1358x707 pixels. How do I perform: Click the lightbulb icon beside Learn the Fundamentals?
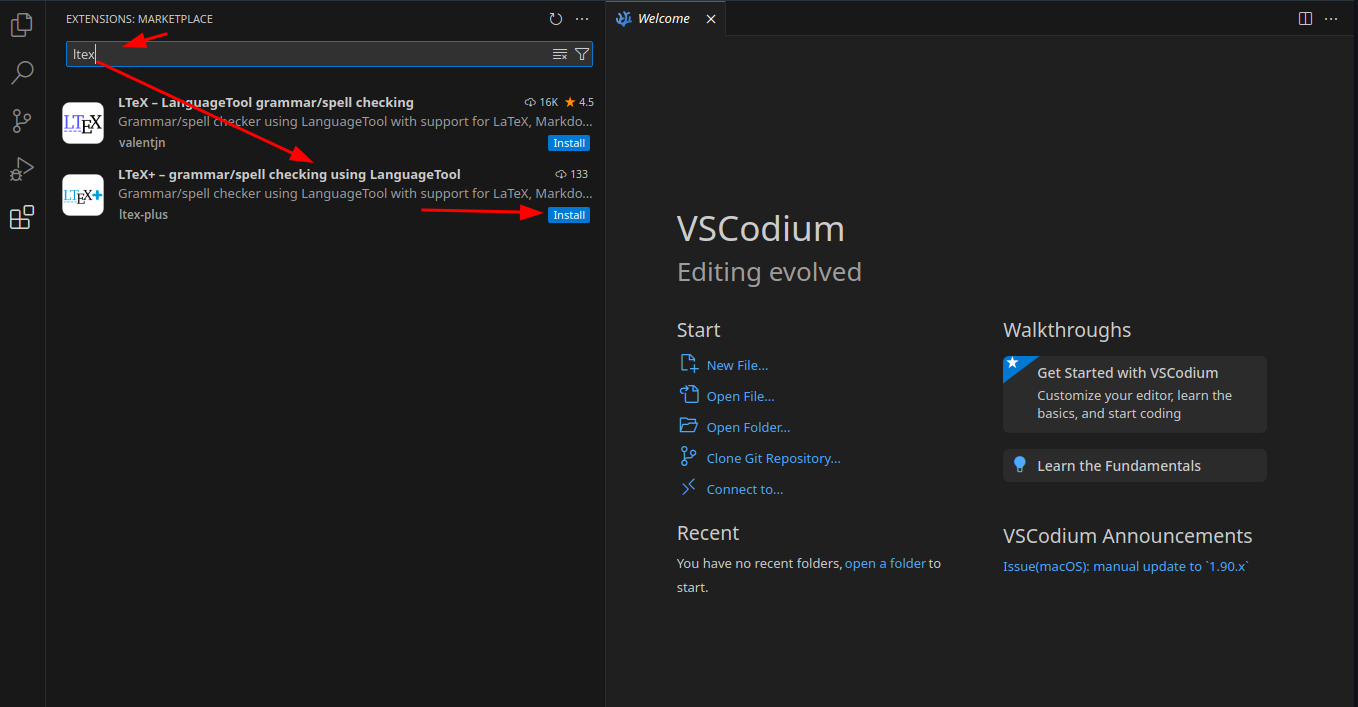pyautogui.click(x=1020, y=465)
